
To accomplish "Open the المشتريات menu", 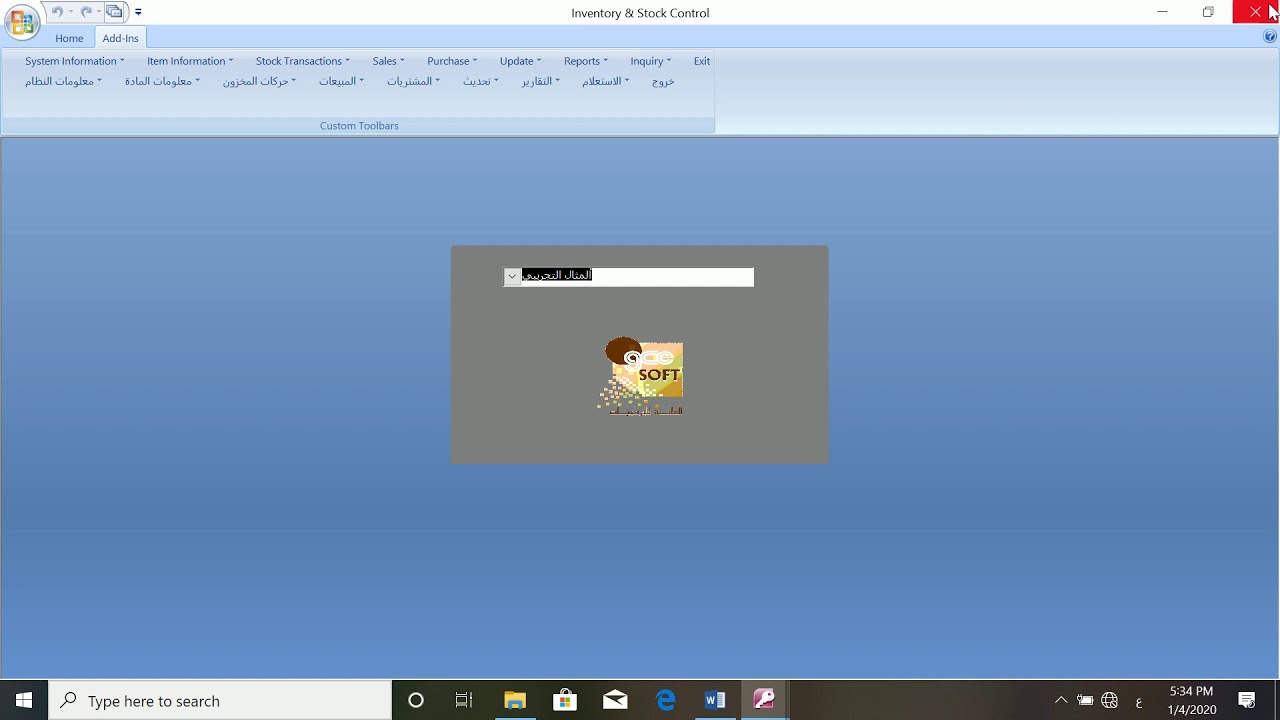I will click(x=414, y=81).
